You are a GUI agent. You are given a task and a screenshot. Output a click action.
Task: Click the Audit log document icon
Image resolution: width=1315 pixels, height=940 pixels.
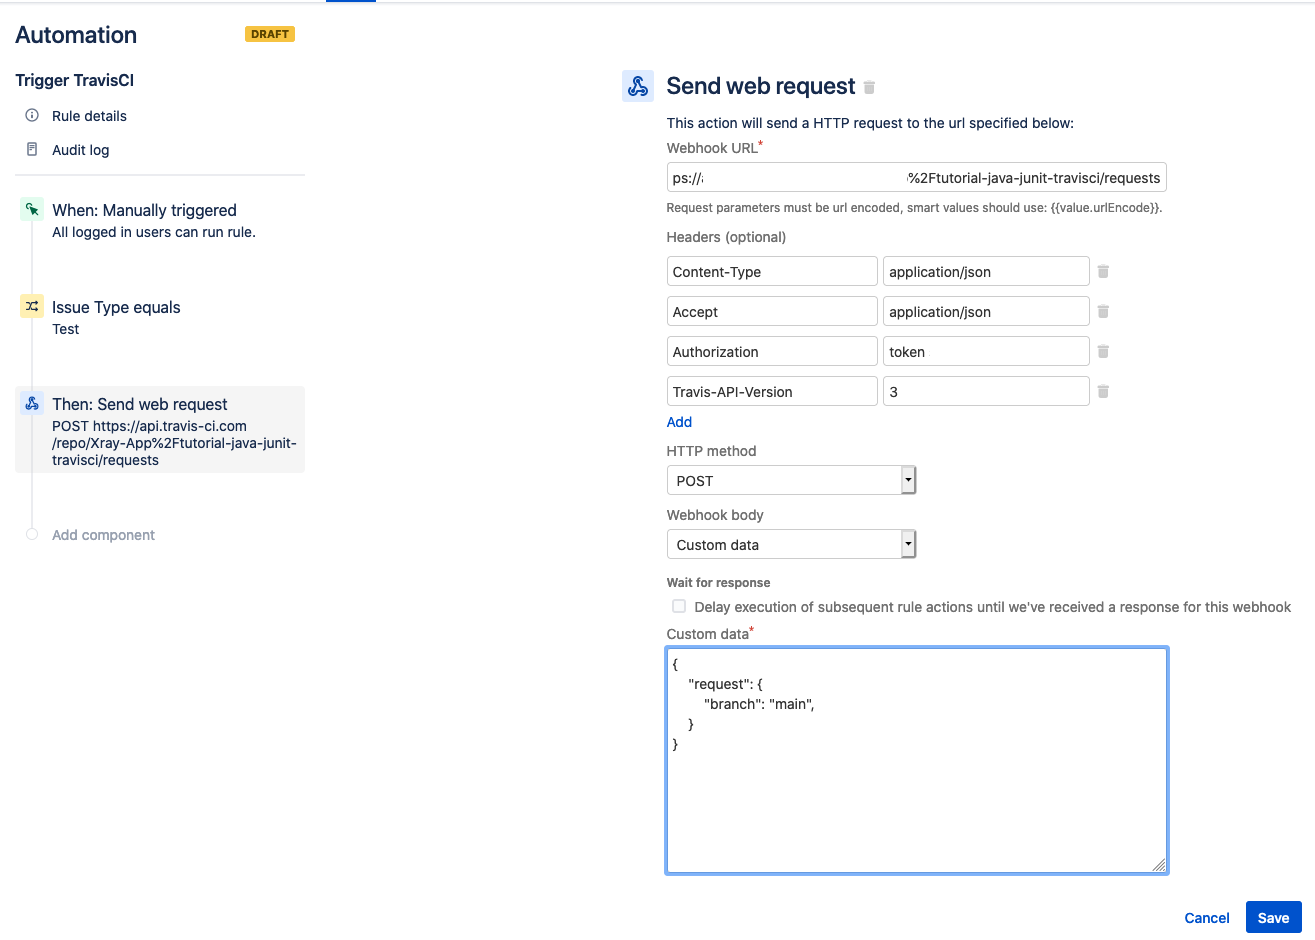pos(32,149)
